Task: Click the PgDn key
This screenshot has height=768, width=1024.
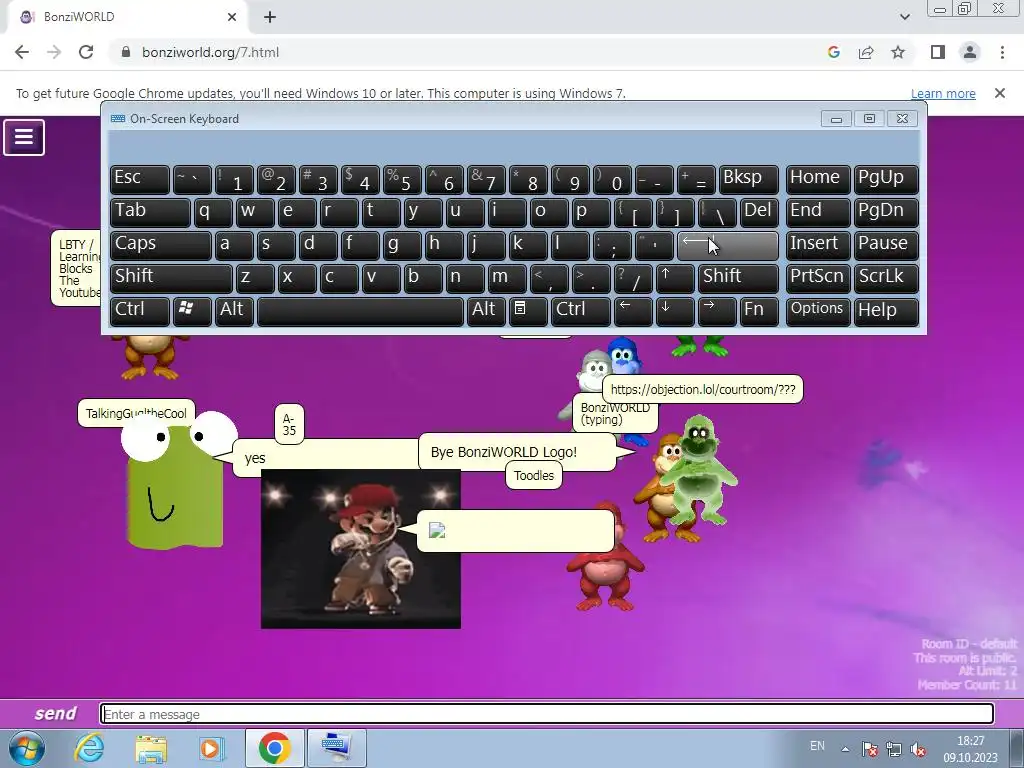Action: [x=886, y=212]
